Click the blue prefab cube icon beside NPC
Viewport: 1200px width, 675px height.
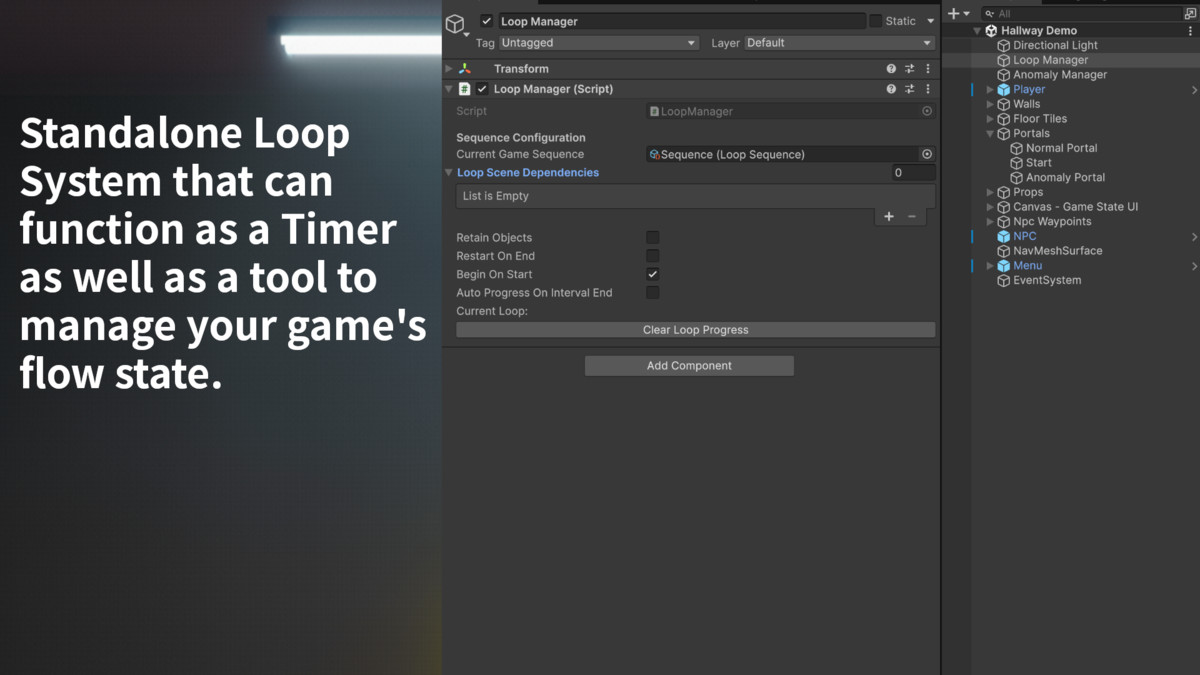pos(1004,237)
